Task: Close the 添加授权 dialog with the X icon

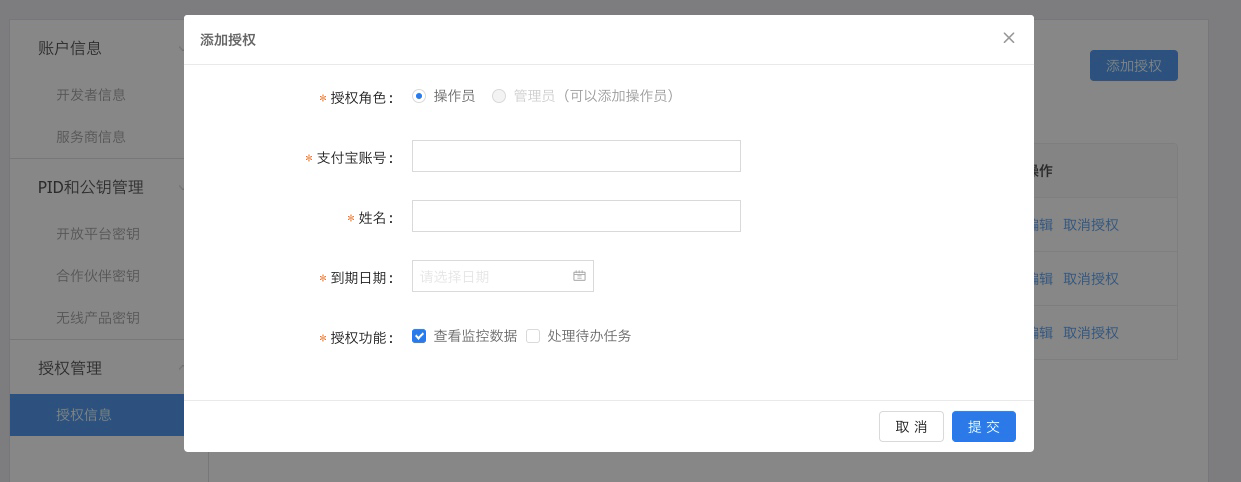Action: click(1009, 38)
